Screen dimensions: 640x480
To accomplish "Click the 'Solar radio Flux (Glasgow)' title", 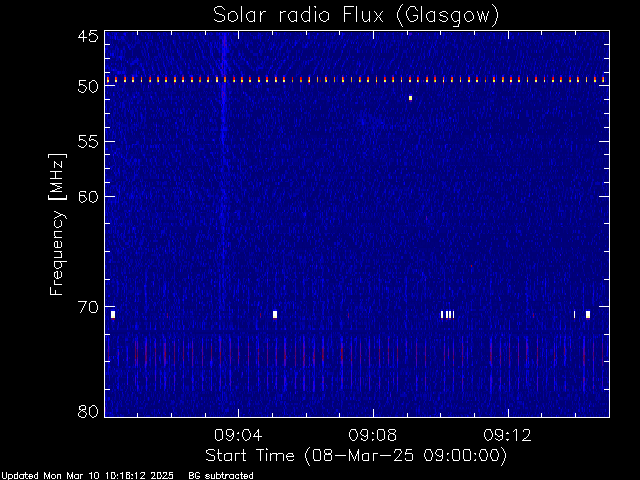I will [356, 16].
